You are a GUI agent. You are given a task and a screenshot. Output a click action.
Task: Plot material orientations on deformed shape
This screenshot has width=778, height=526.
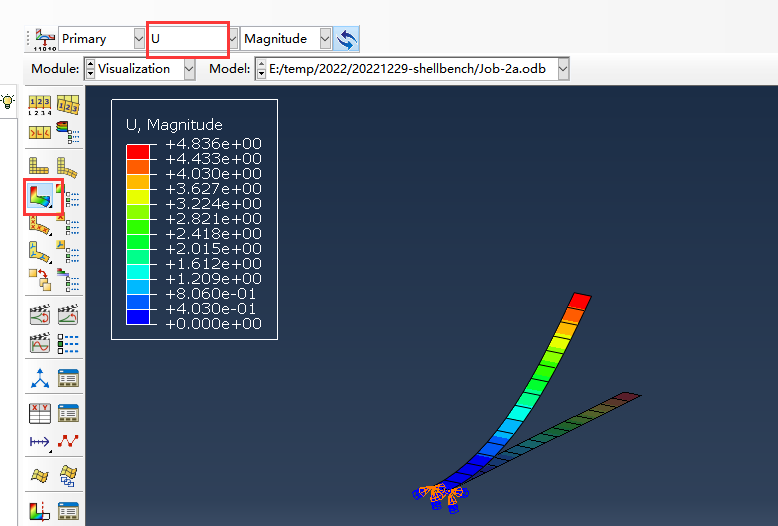coord(40,253)
